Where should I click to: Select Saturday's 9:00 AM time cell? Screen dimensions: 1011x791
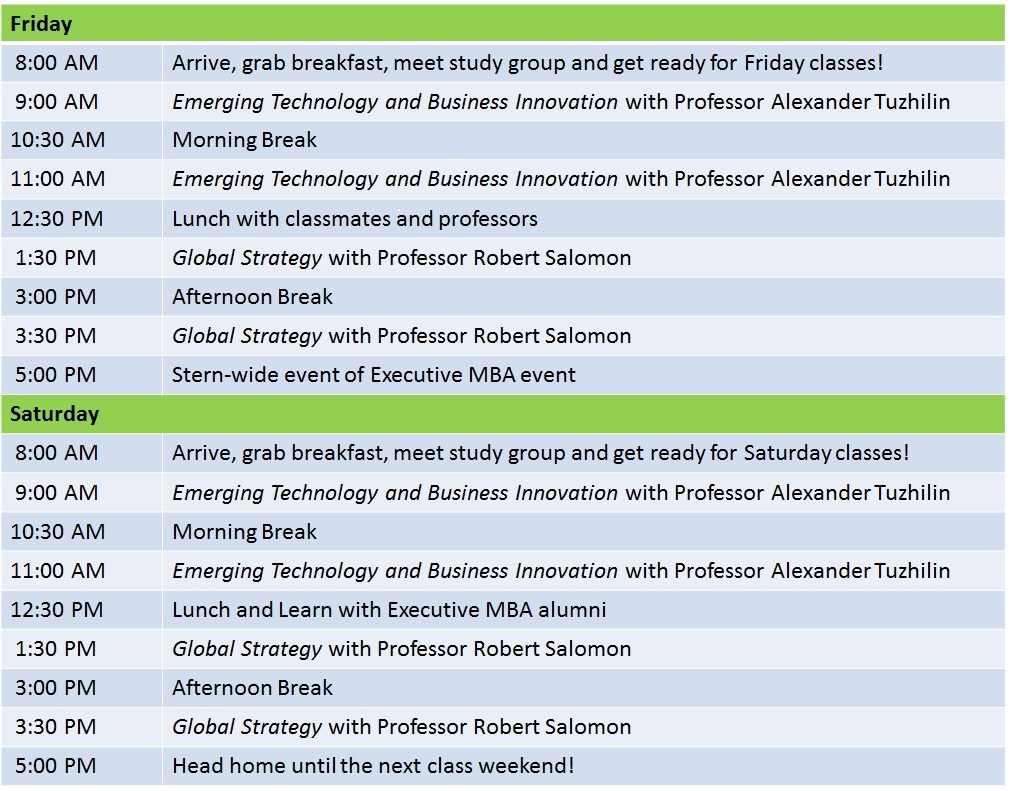click(57, 492)
